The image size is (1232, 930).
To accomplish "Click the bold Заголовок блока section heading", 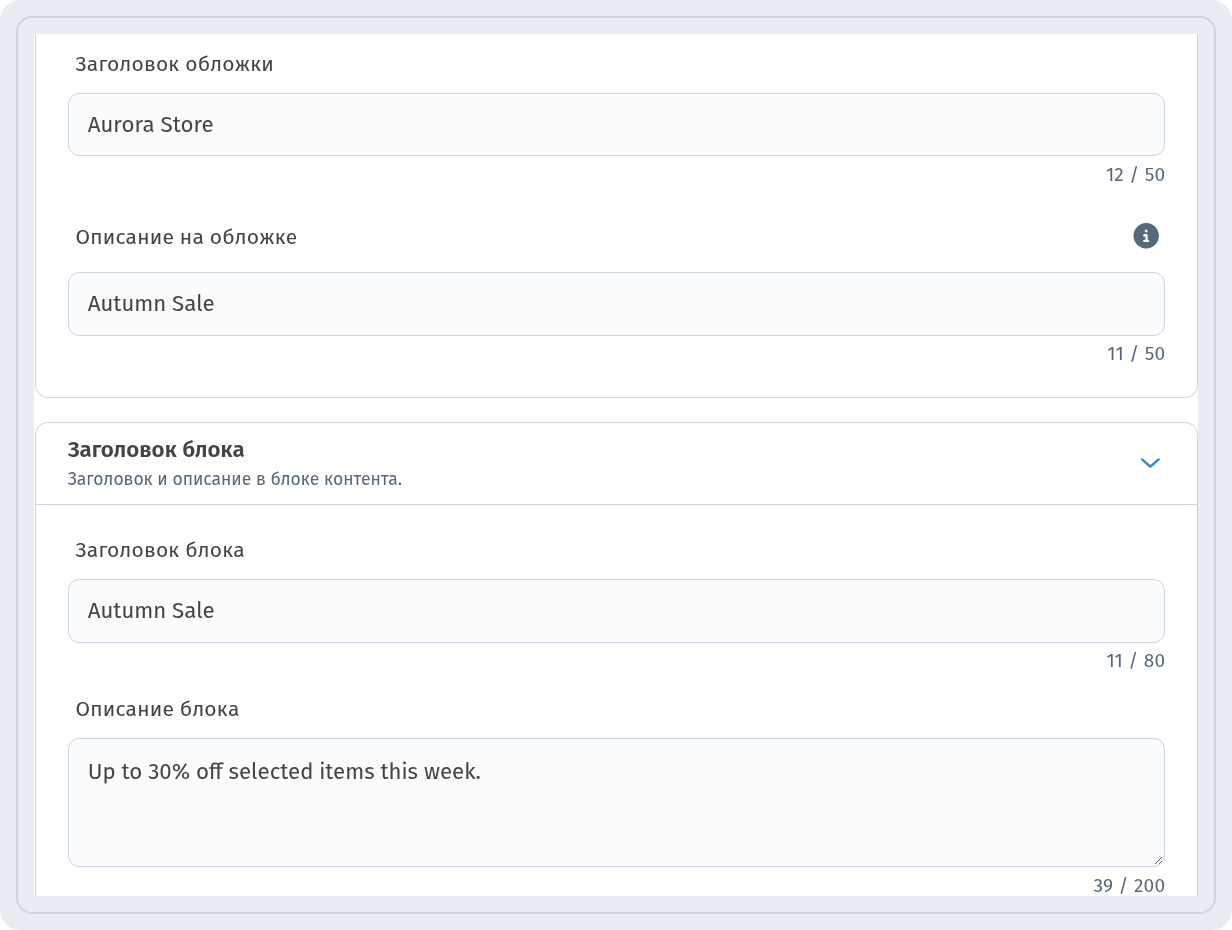I will pyautogui.click(x=156, y=450).
